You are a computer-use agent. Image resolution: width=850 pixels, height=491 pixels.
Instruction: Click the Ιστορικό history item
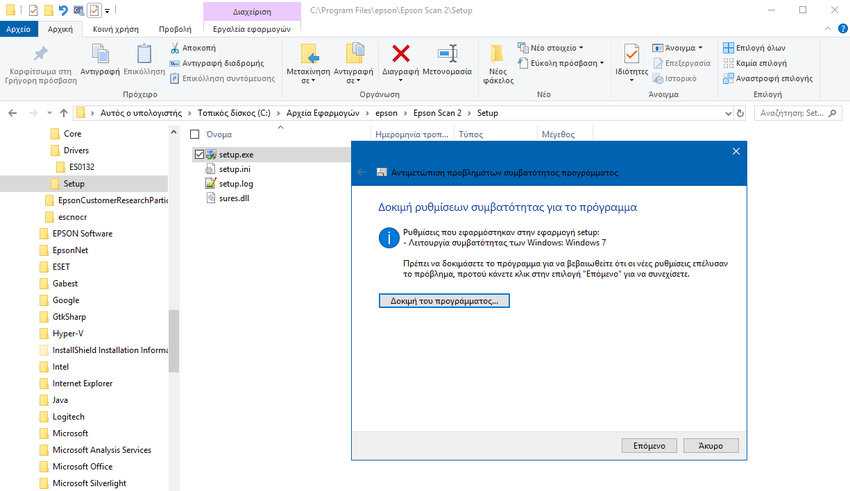click(675, 79)
